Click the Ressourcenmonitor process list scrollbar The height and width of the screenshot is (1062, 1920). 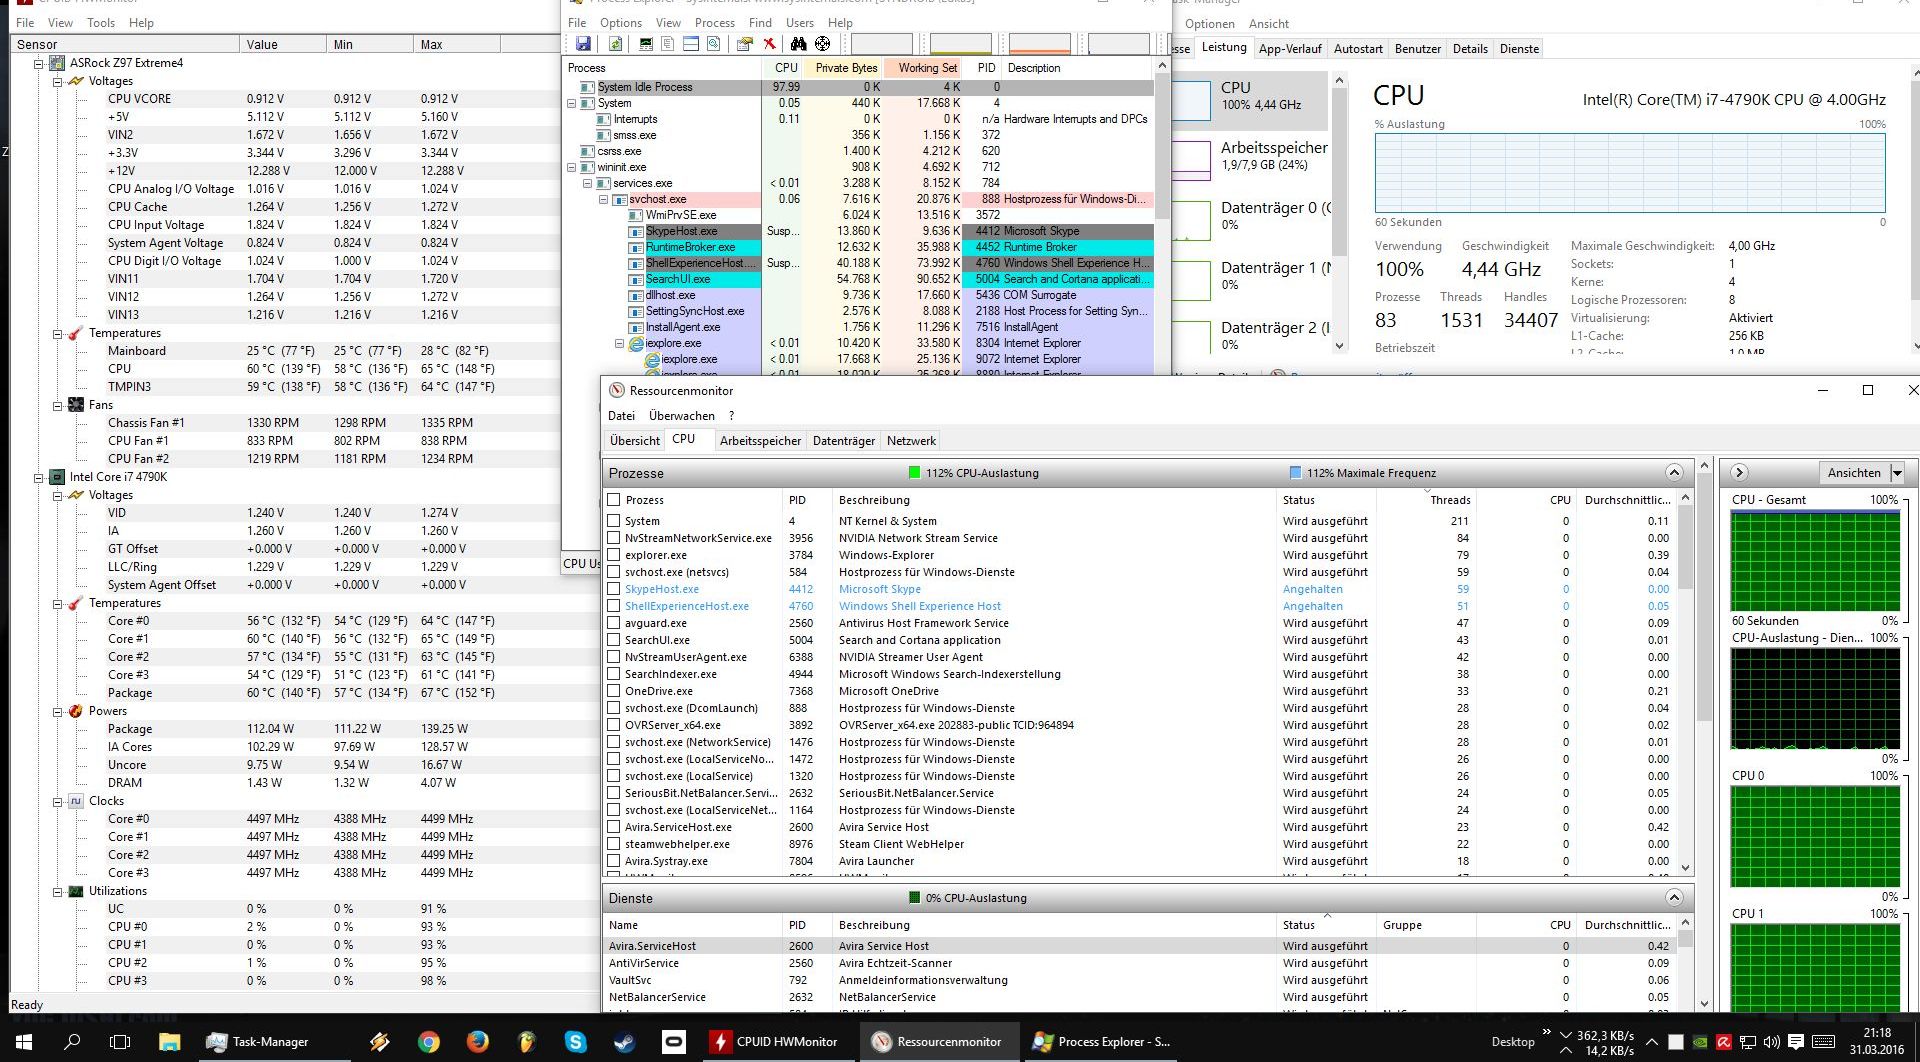[1685, 683]
